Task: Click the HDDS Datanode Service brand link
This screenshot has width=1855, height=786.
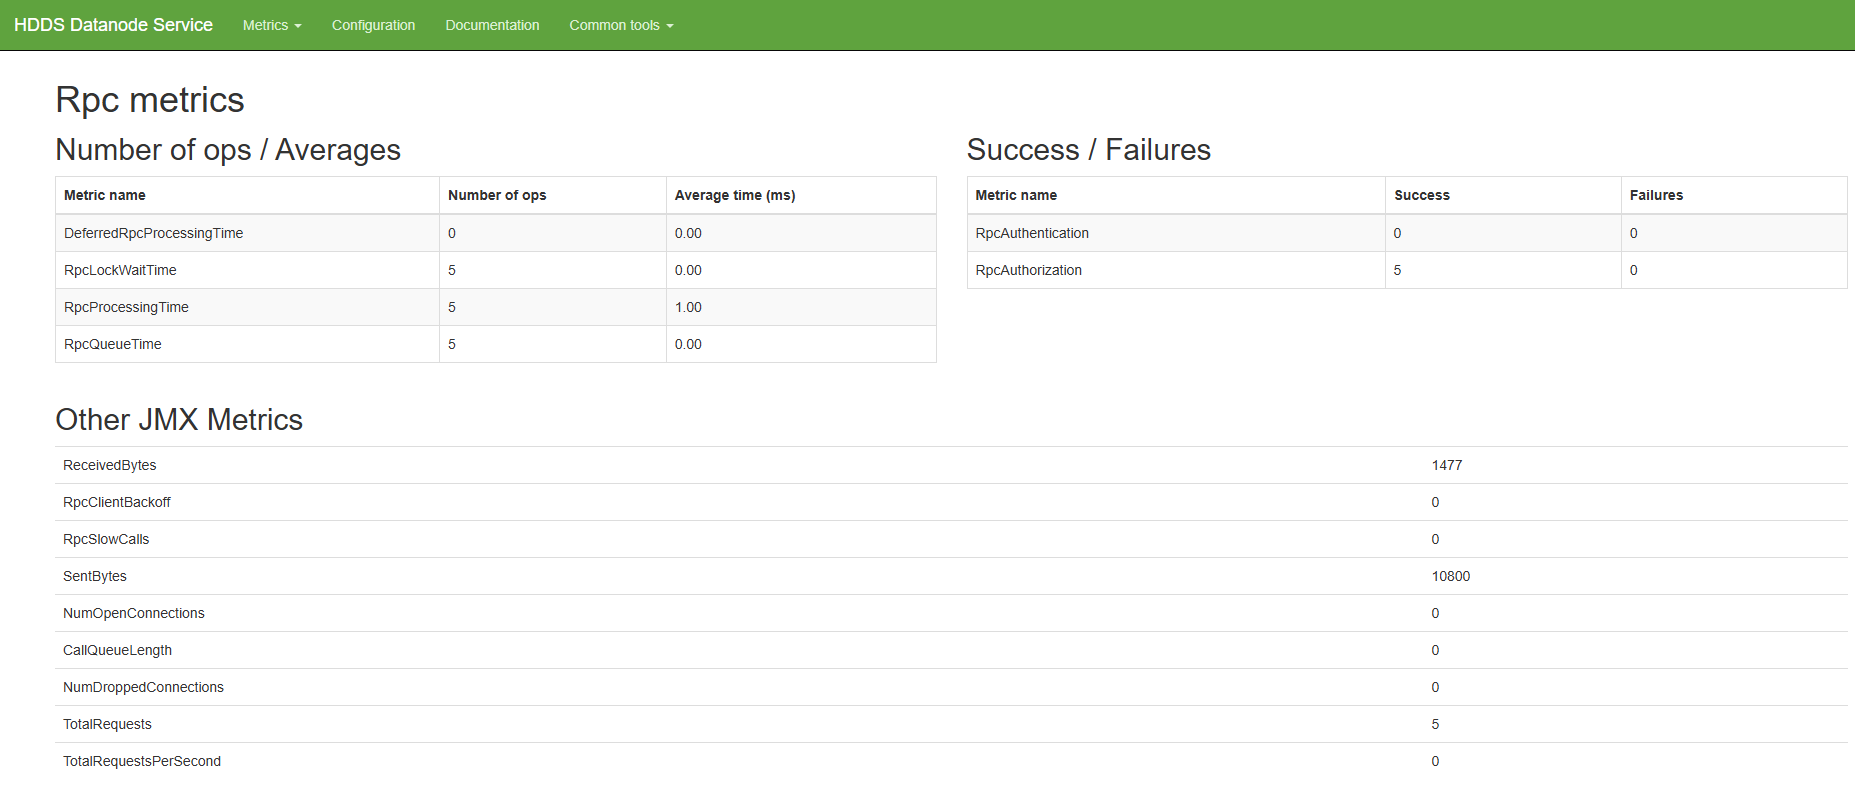Action: click(113, 25)
